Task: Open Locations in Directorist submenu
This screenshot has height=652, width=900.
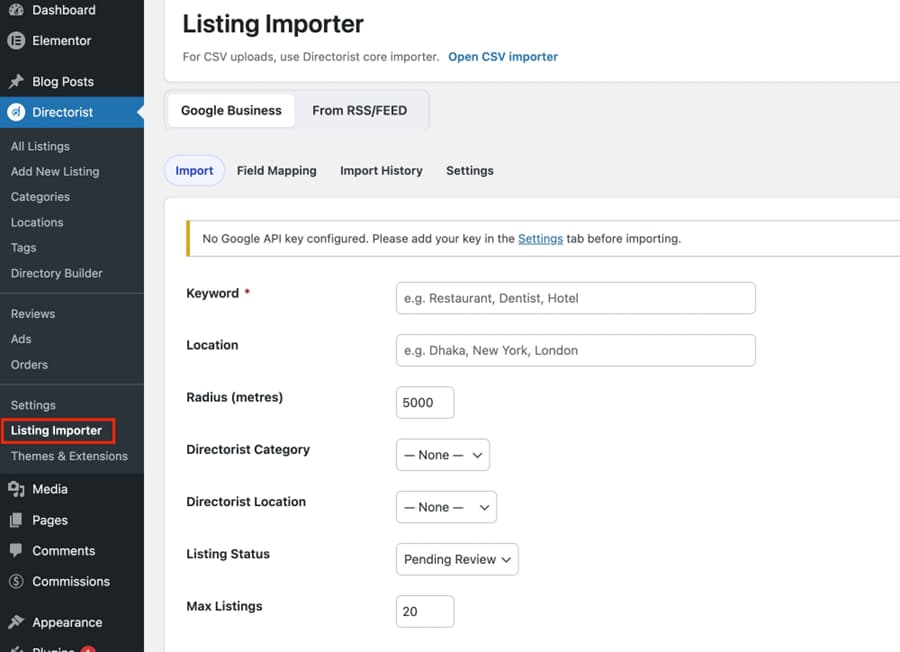Action: 37,222
